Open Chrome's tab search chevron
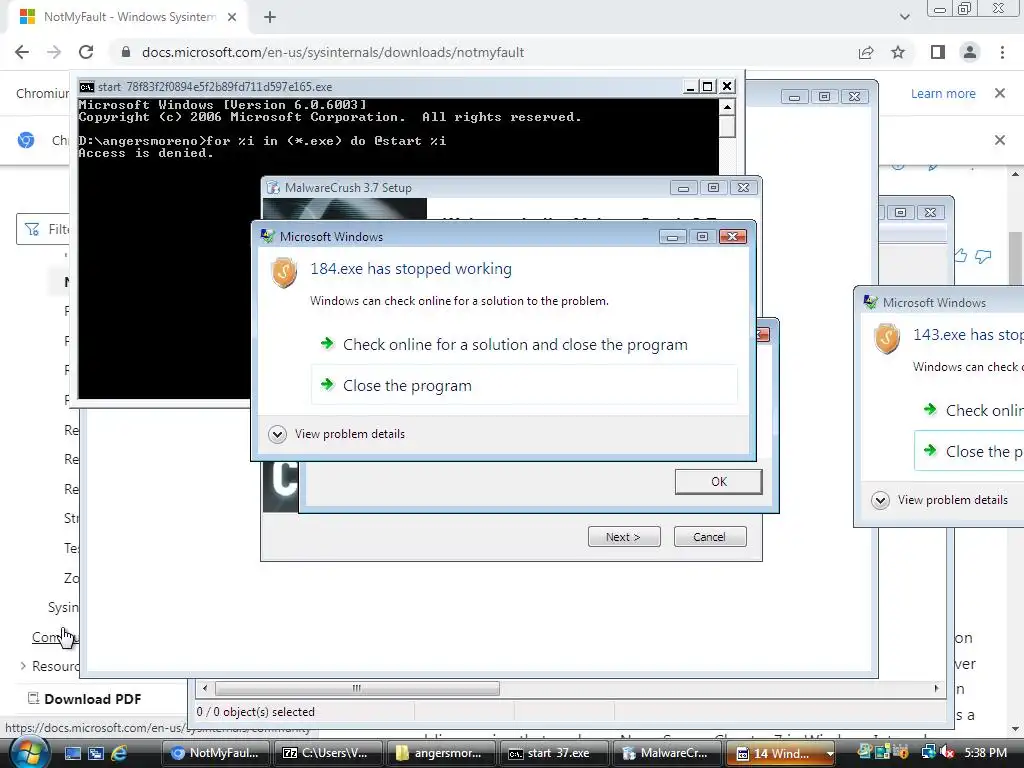Image resolution: width=1024 pixels, height=768 pixels. click(904, 17)
